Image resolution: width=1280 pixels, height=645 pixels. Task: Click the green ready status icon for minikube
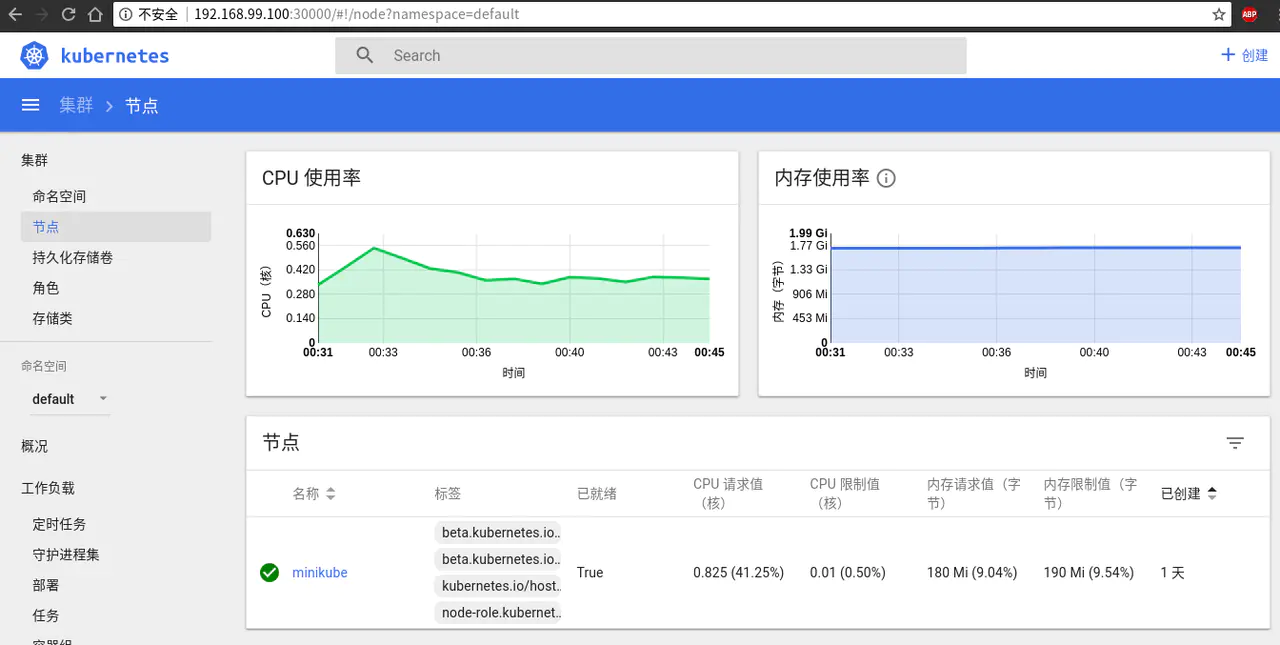(x=269, y=573)
